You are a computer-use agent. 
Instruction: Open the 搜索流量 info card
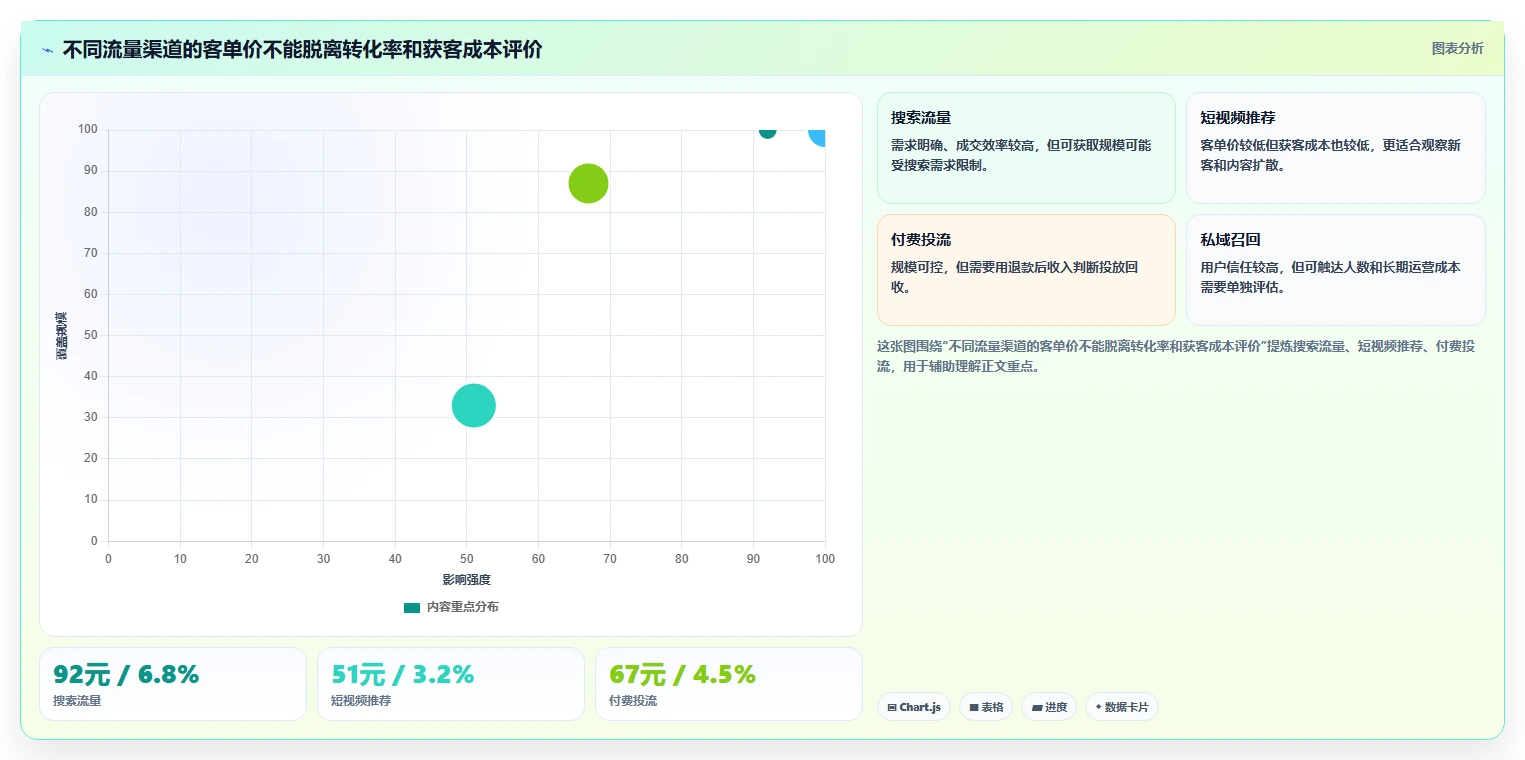(1026, 148)
